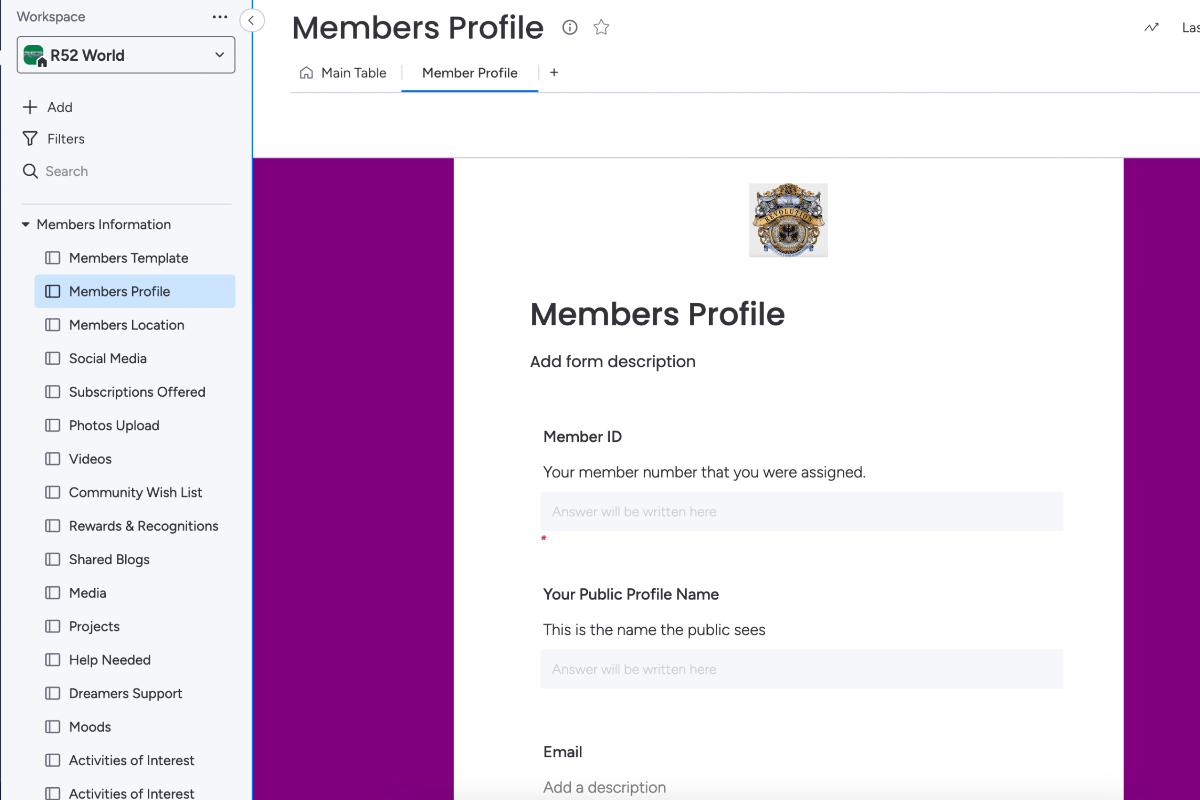1200x800 pixels.
Task: Click the board icon beside Projects
Action: point(53,626)
